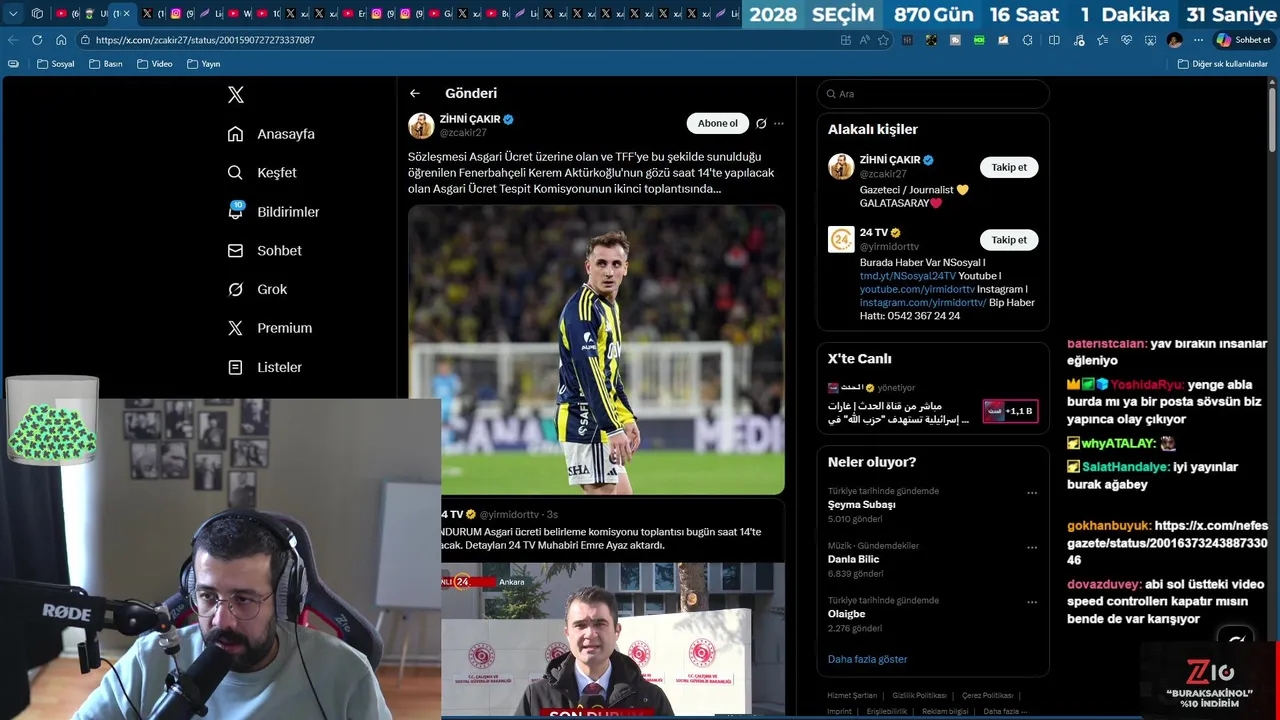Open the audio mixer extension icon

tap(907, 40)
